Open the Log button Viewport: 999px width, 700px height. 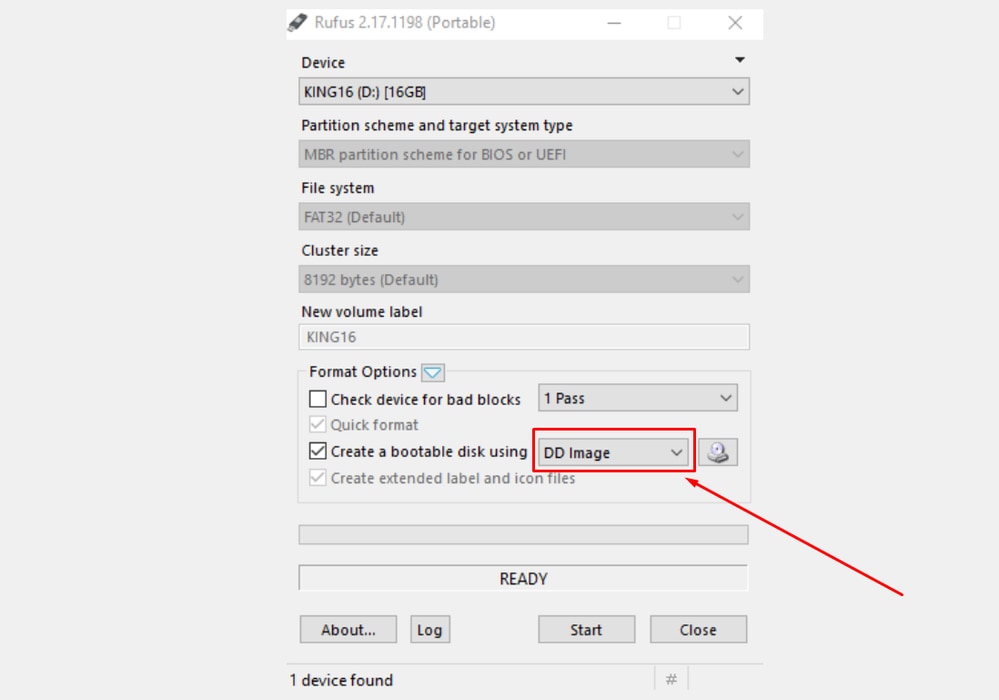click(x=430, y=629)
